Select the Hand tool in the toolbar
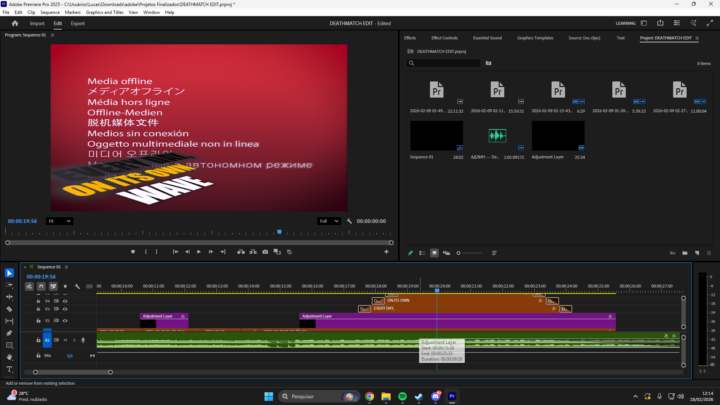The image size is (720, 405). coord(9,357)
